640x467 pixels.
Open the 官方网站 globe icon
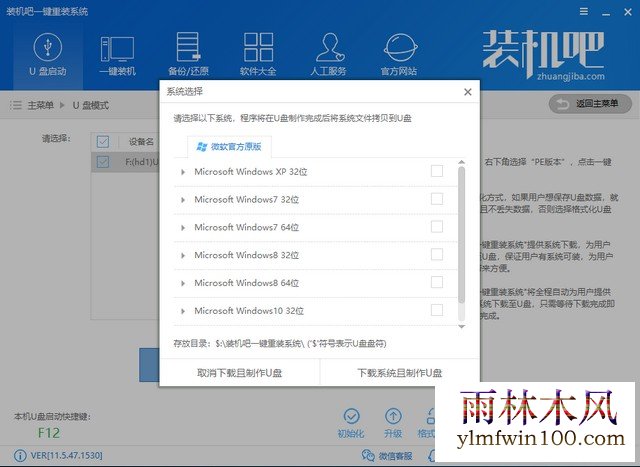pyautogui.click(x=400, y=48)
